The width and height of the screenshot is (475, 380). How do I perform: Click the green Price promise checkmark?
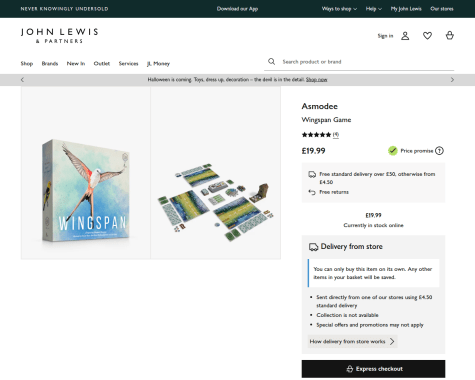tap(393, 151)
